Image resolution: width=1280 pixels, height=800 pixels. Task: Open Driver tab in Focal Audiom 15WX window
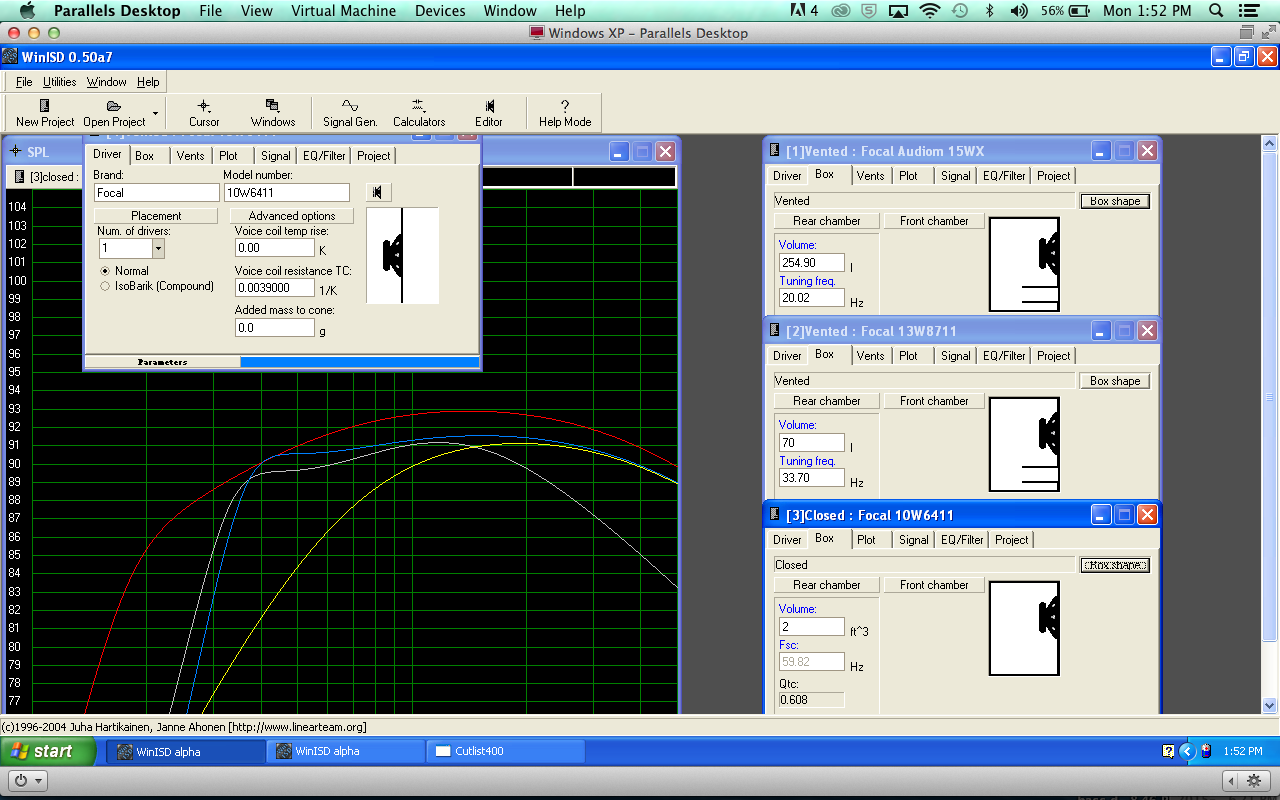coord(787,175)
